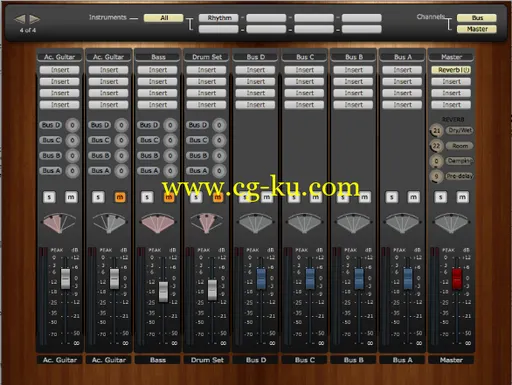Screen dimensions: 512x385
Task: Select empty group slot below Rhythm
Action: click(219, 29)
